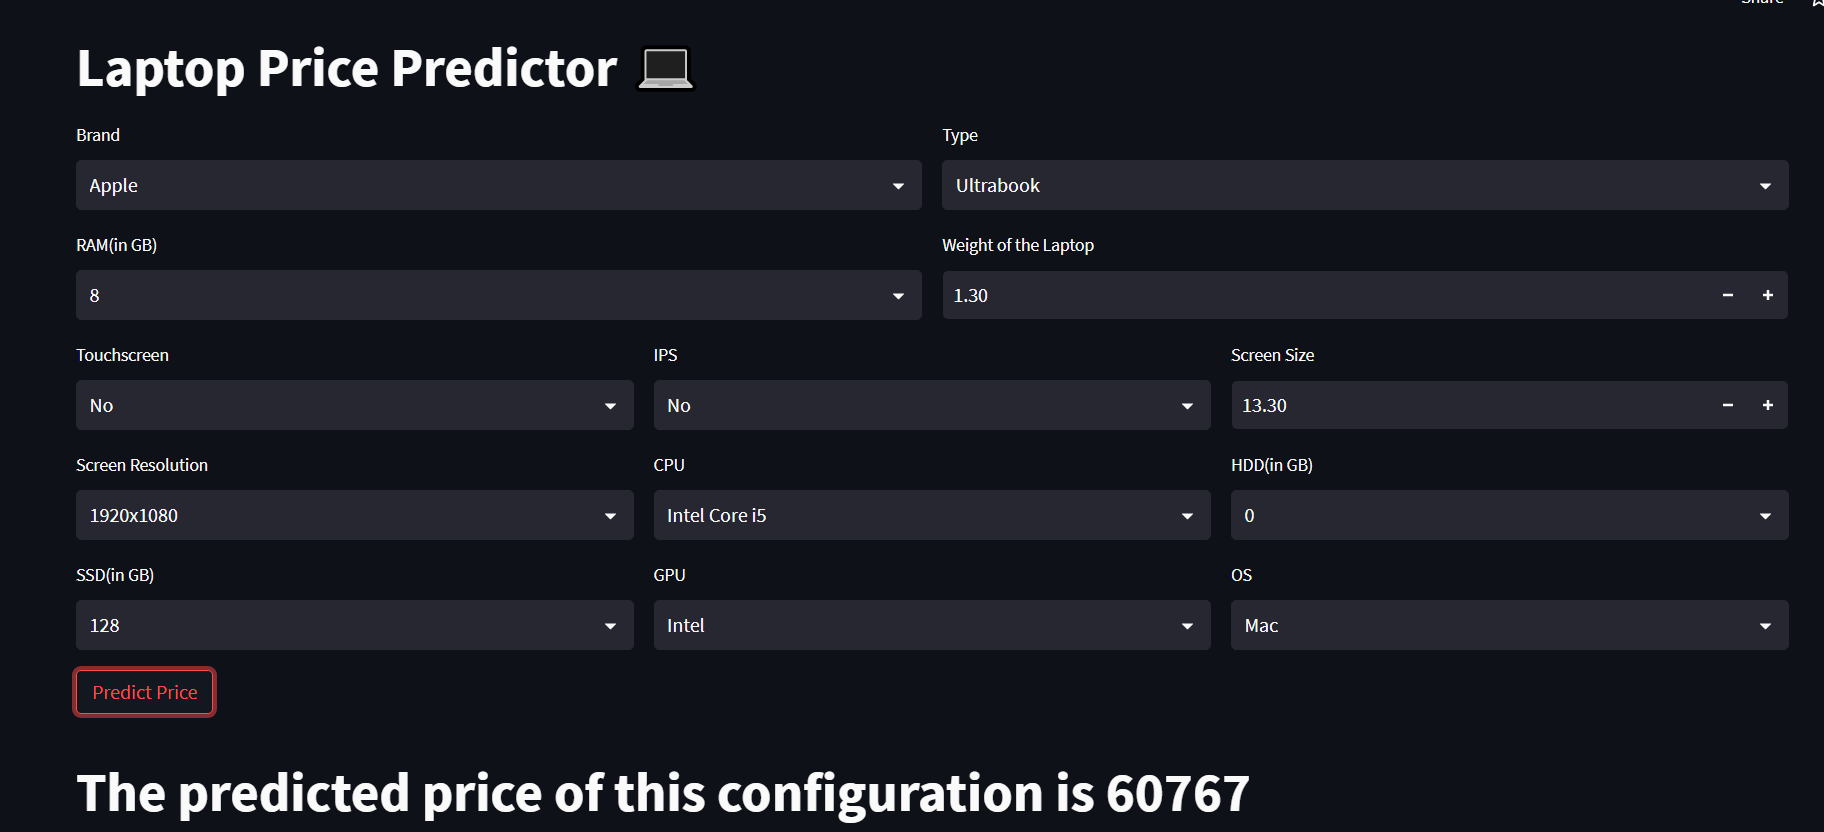The height and width of the screenshot is (832, 1824).
Task: Click the minus icon to decrease laptop weight
Action: click(x=1727, y=295)
